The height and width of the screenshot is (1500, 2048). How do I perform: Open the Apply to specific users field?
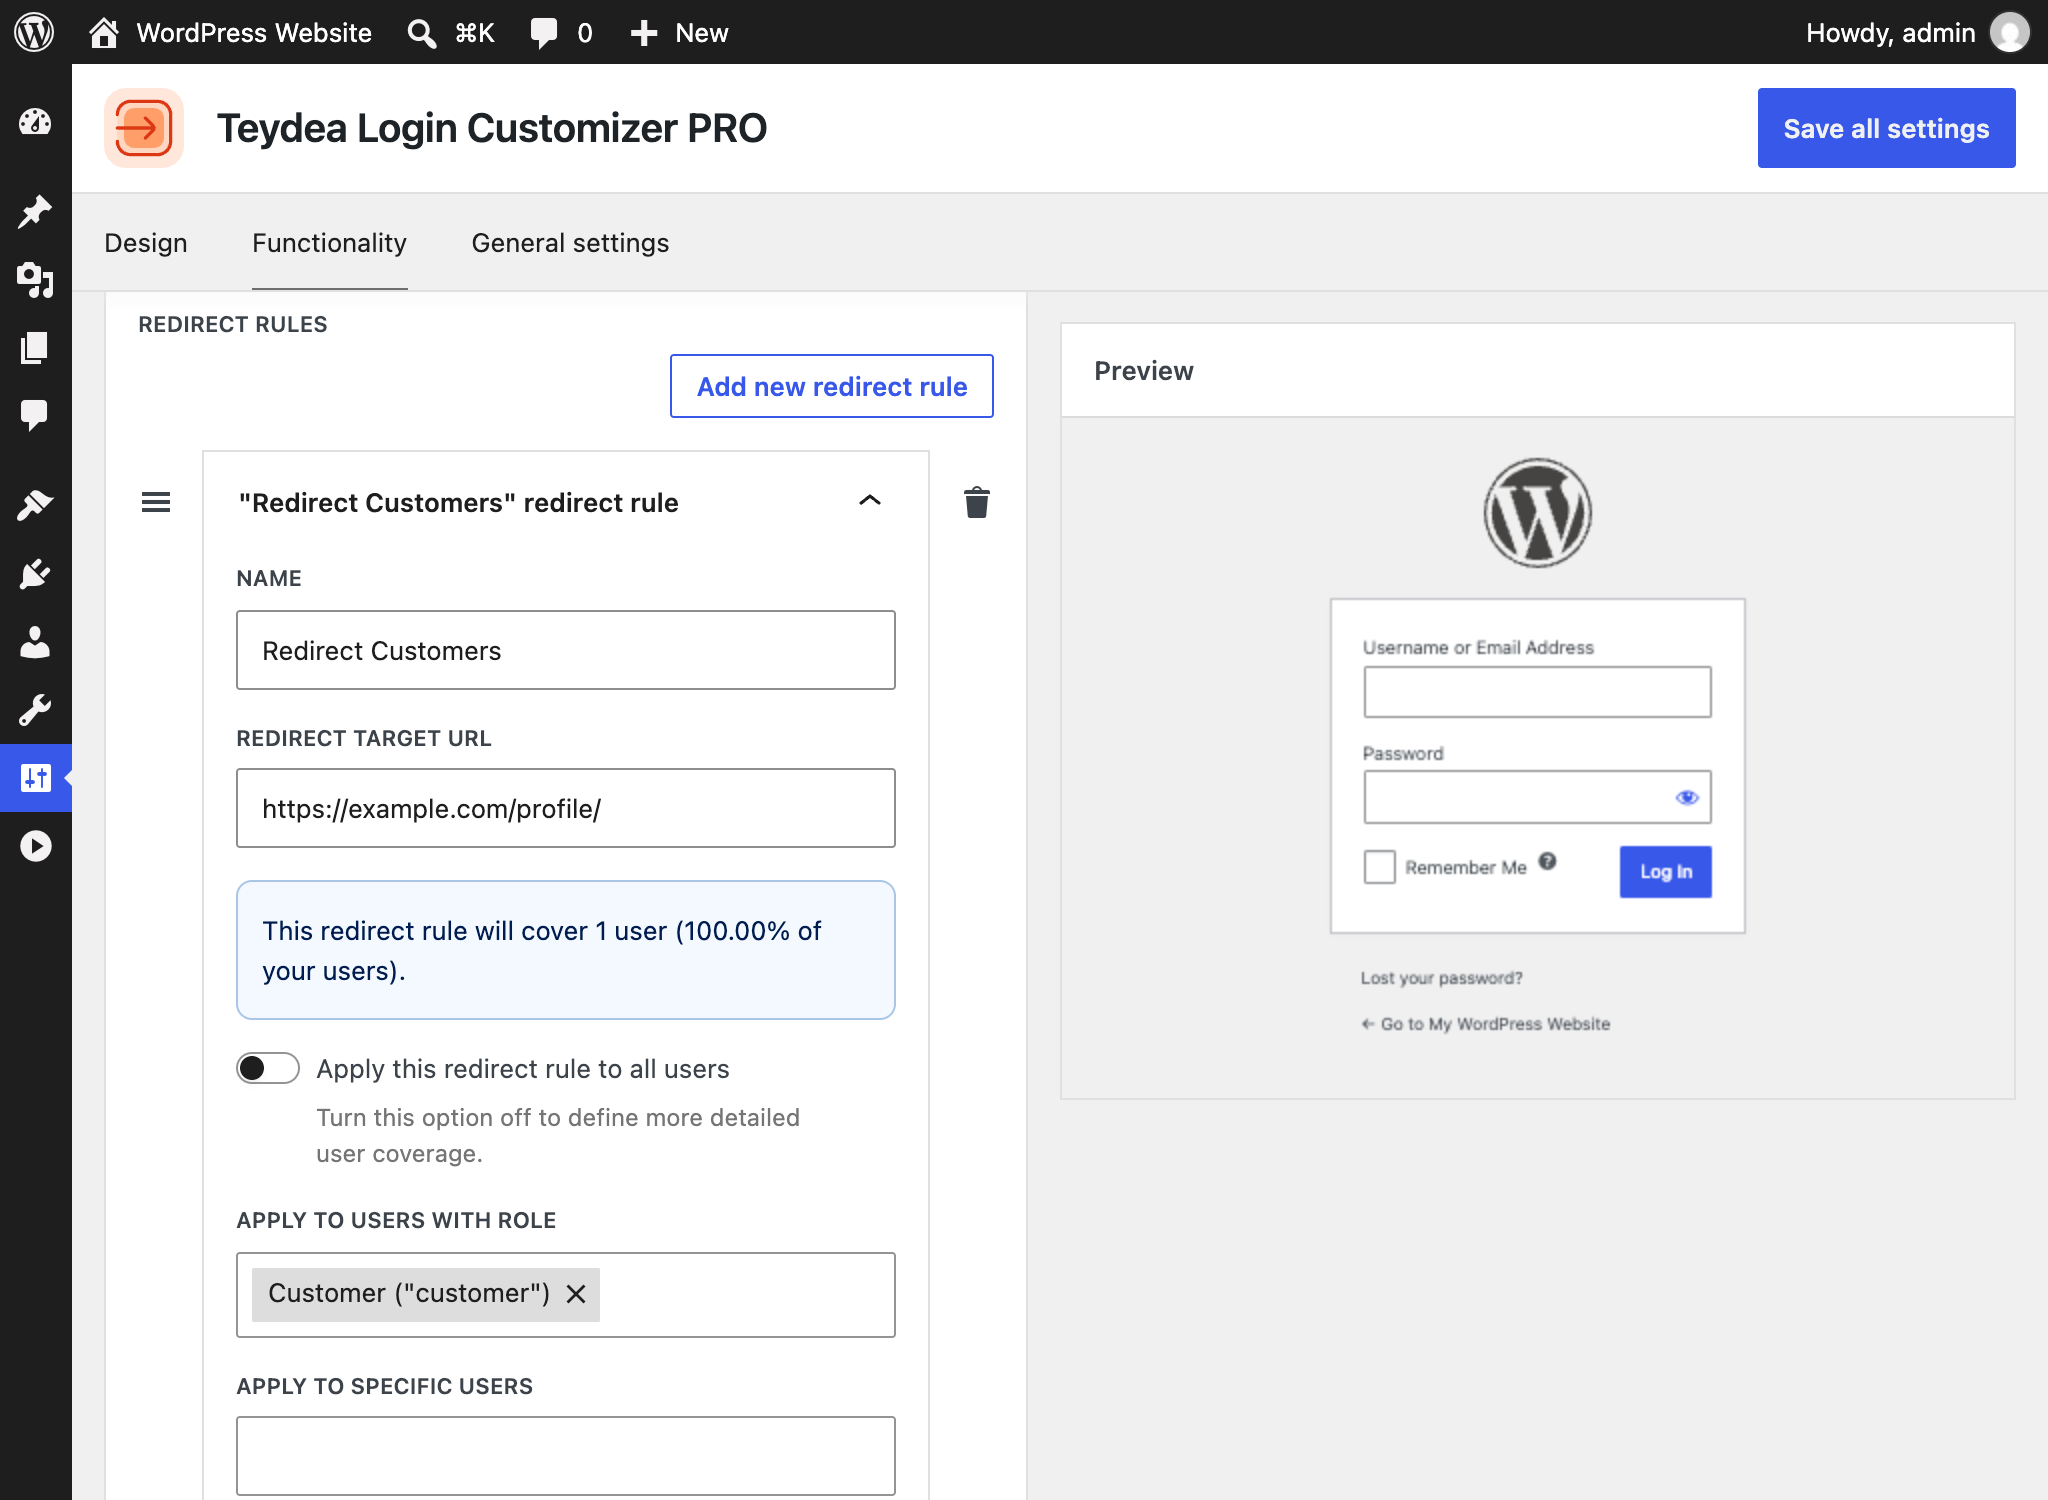(x=566, y=1456)
